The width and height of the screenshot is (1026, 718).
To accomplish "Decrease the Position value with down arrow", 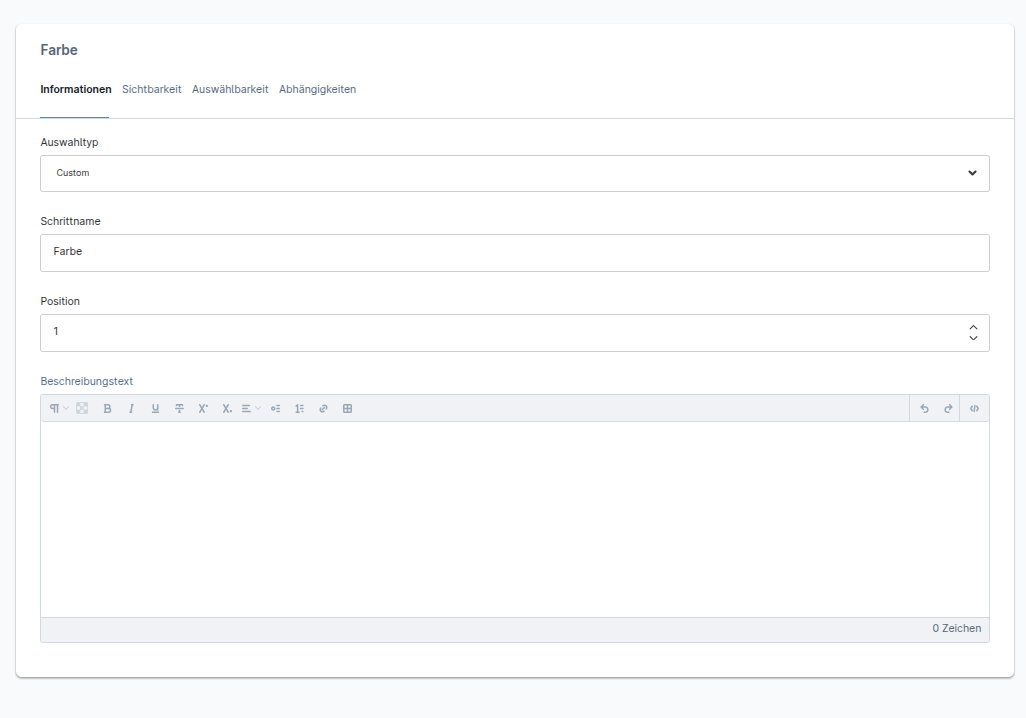I will click(973, 338).
